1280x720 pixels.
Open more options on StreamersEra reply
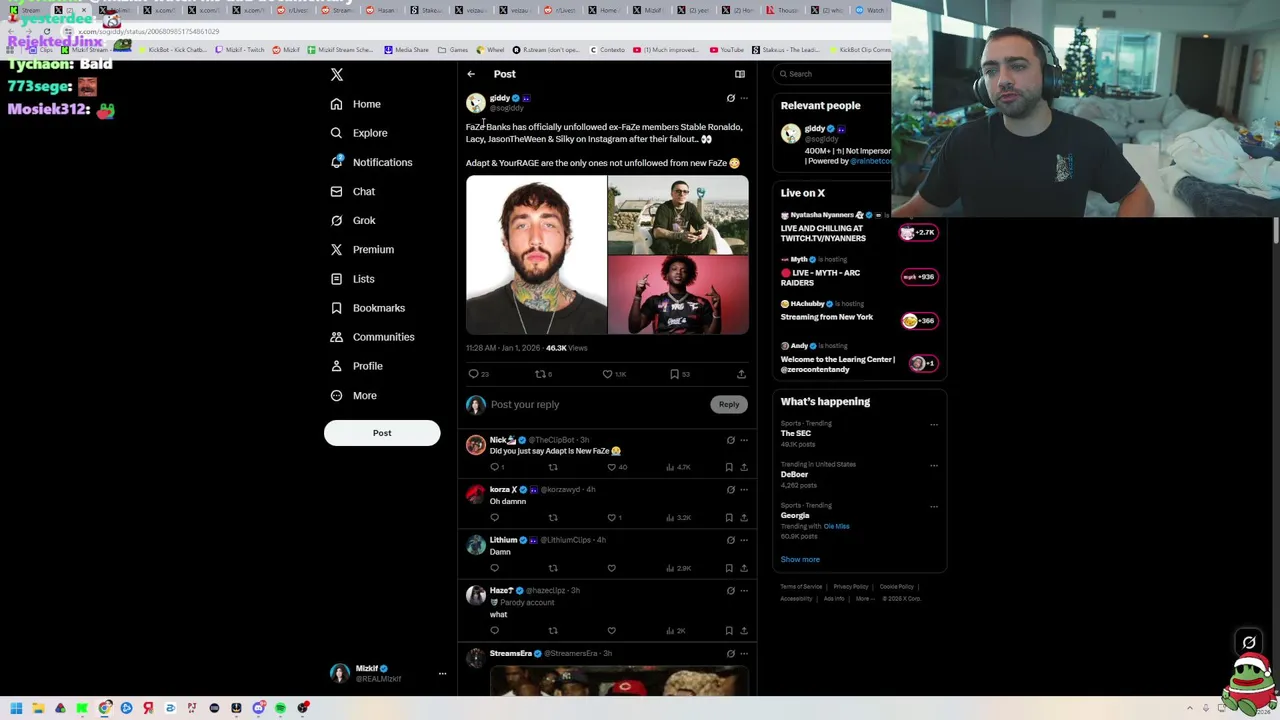744,654
